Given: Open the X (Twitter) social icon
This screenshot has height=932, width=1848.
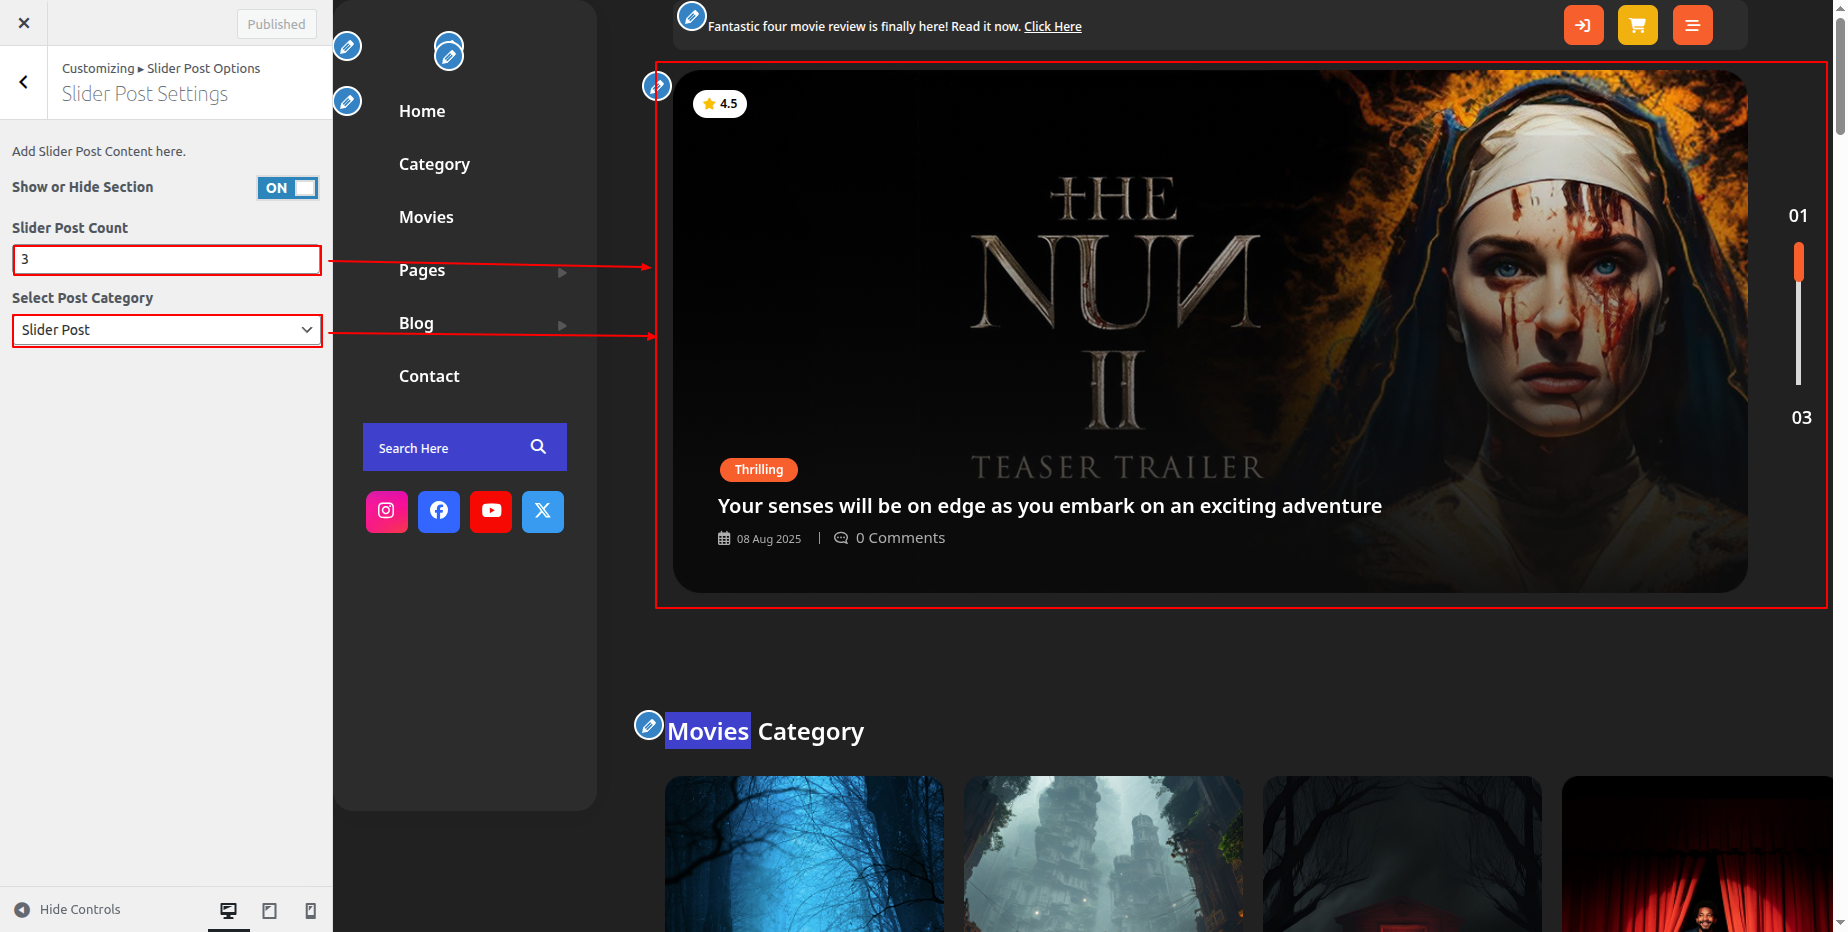Looking at the screenshot, I should pyautogui.click(x=543, y=511).
